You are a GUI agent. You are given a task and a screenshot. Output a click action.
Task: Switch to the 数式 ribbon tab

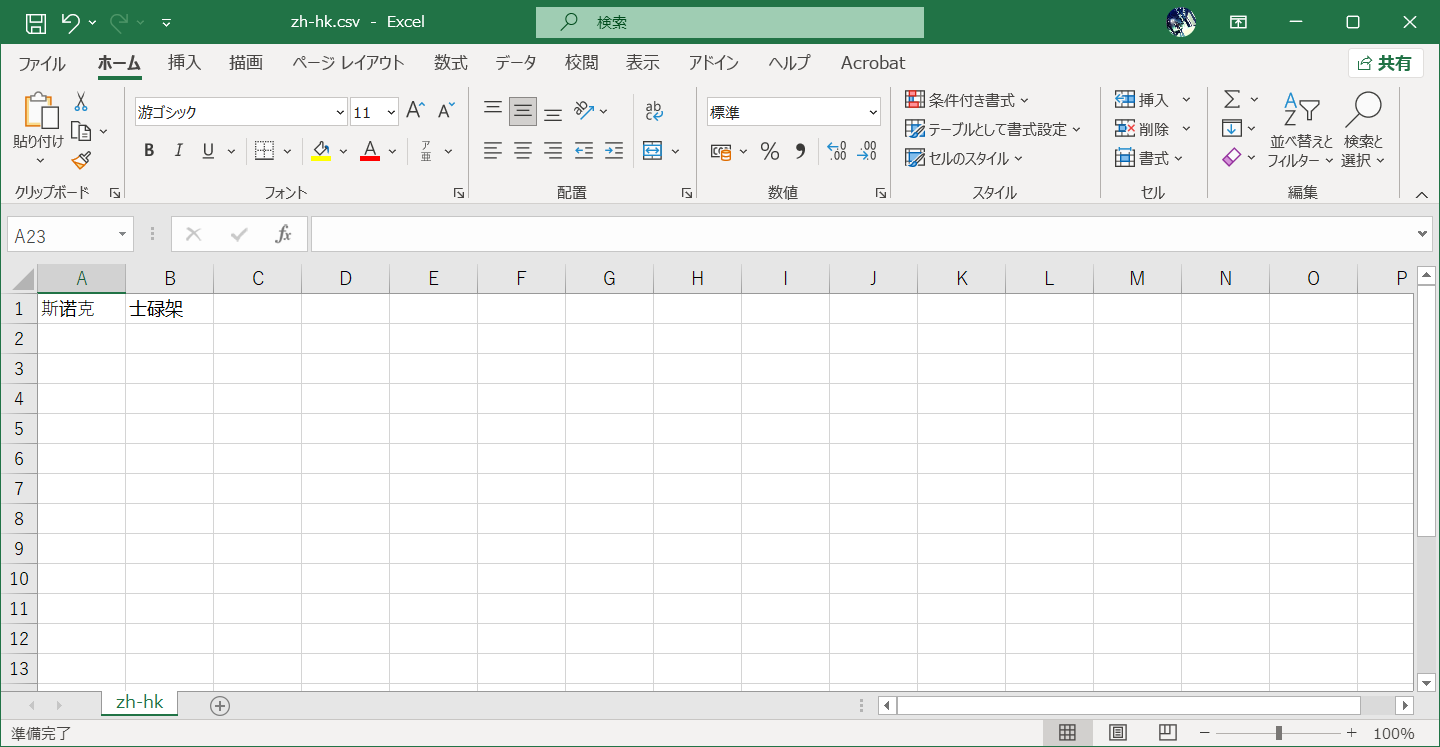click(451, 62)
